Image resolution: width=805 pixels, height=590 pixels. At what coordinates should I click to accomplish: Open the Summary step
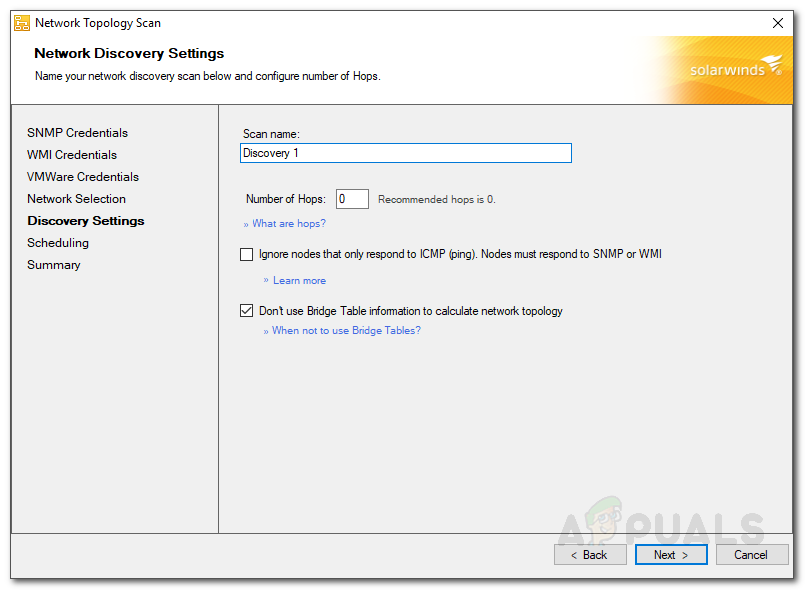tap(54, 265)
